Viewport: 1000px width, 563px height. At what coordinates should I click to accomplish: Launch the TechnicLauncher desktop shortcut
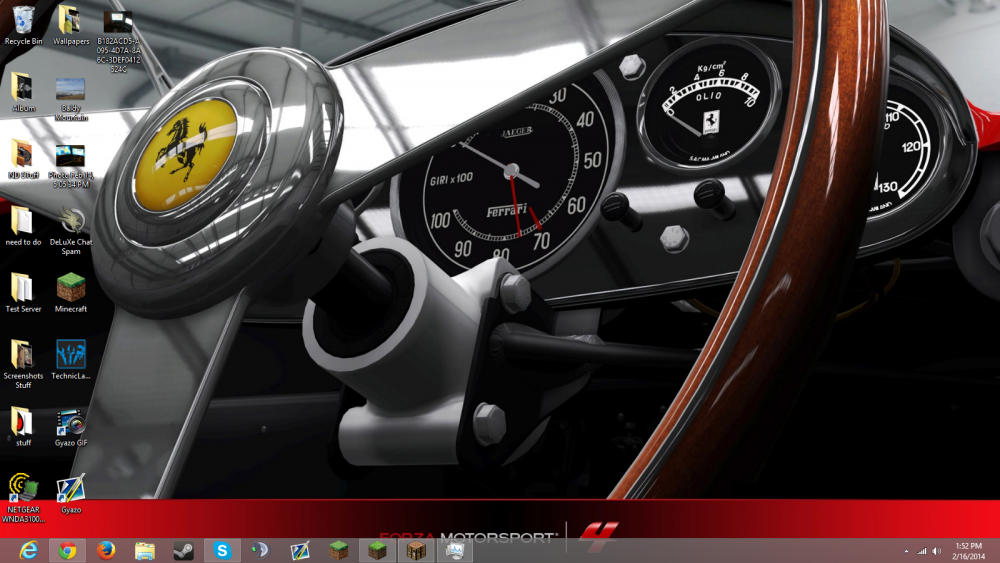pos(71,360)
